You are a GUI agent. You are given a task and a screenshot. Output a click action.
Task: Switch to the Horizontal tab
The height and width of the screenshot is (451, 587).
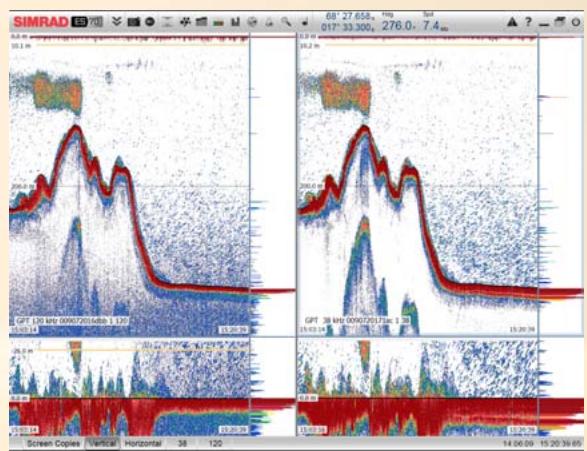coord(143,444)
